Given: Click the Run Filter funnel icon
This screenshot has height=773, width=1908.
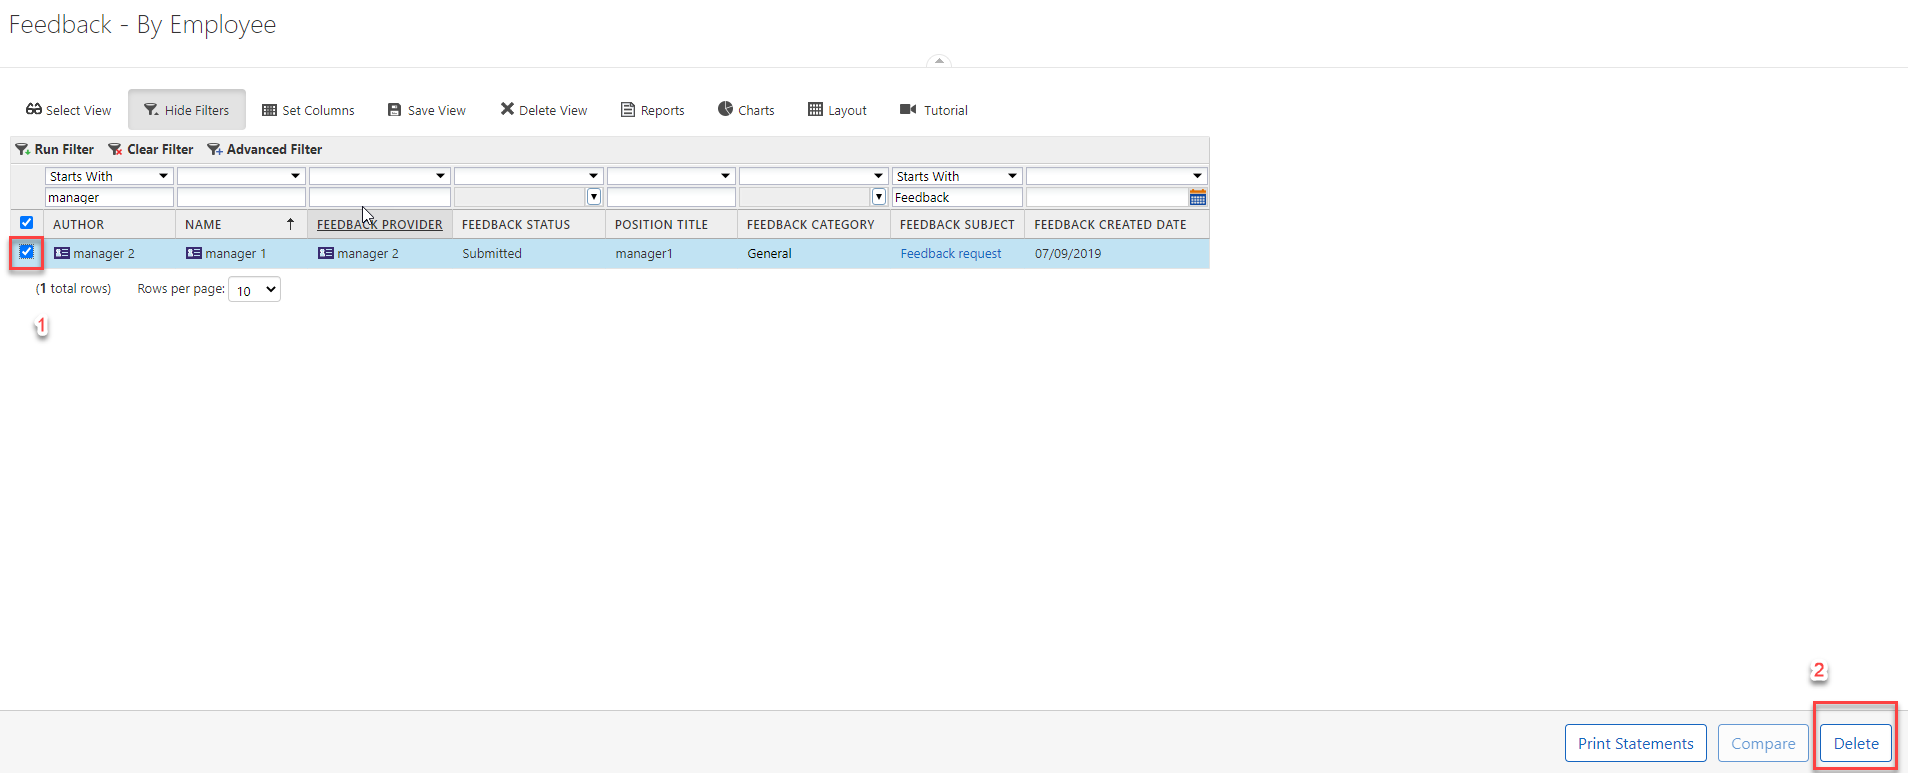Looking at the screenshot, I should tap(22, 149).
